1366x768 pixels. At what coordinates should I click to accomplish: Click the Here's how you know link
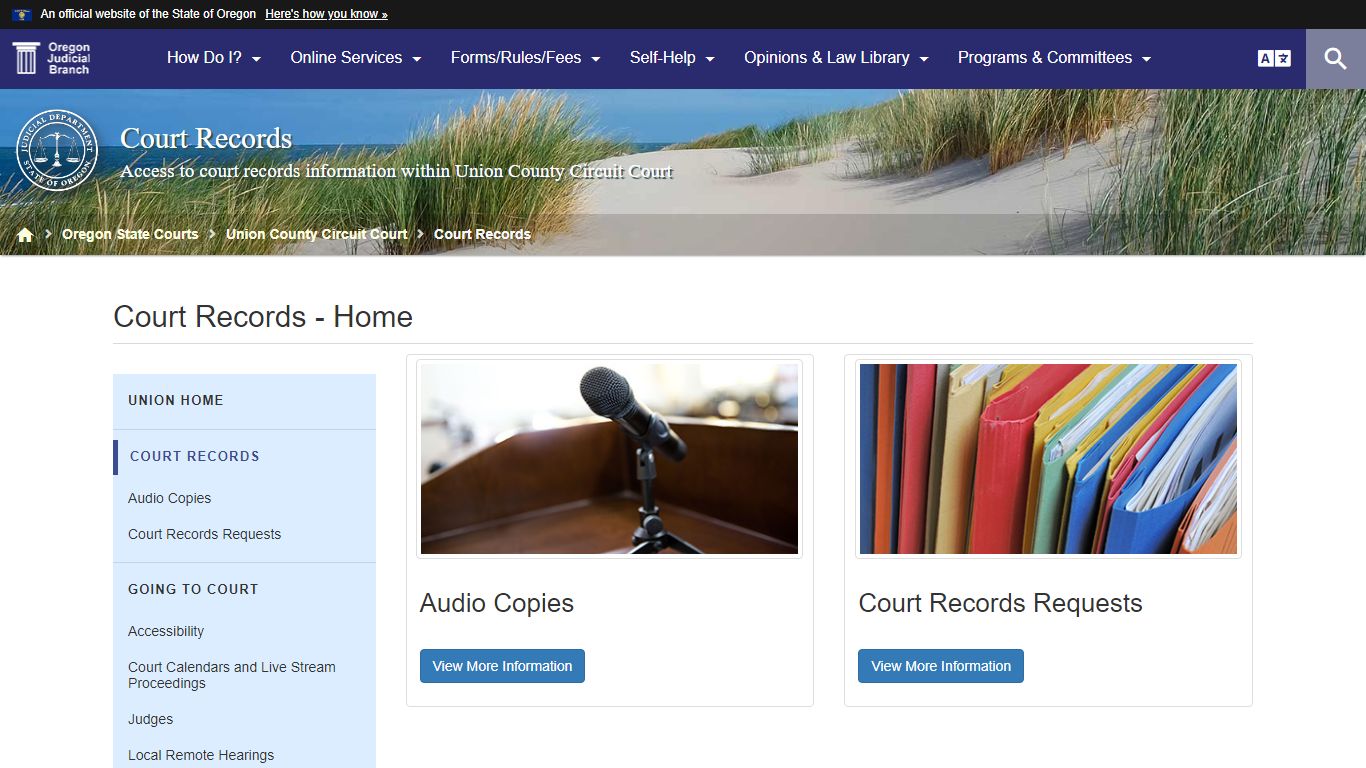[326, 14]
